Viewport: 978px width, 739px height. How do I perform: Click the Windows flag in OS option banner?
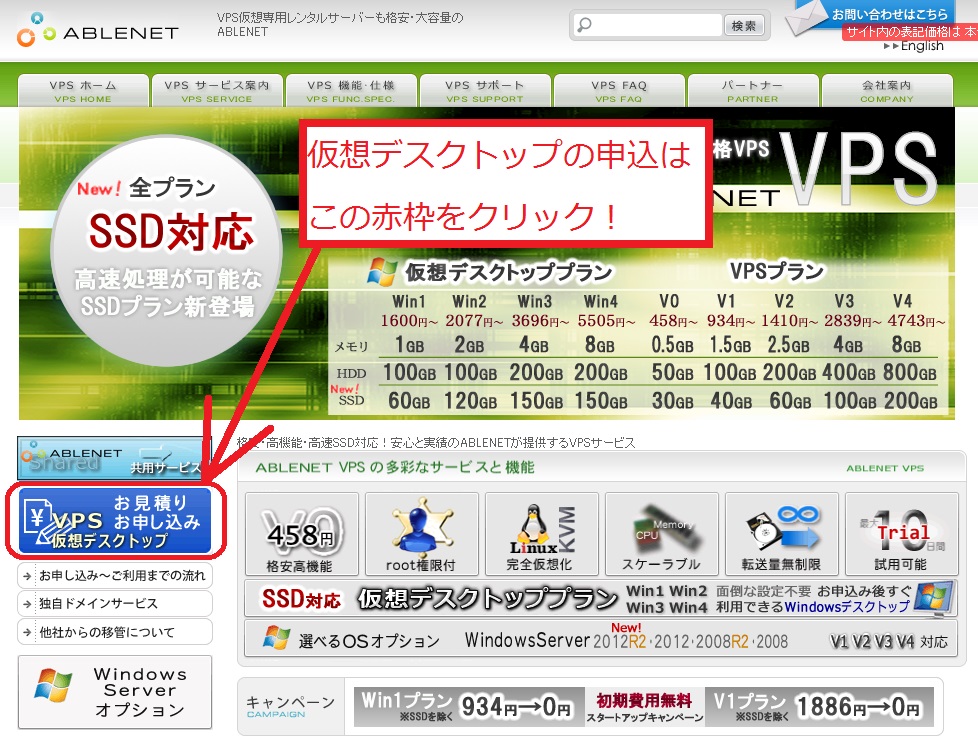pos(276,639)
